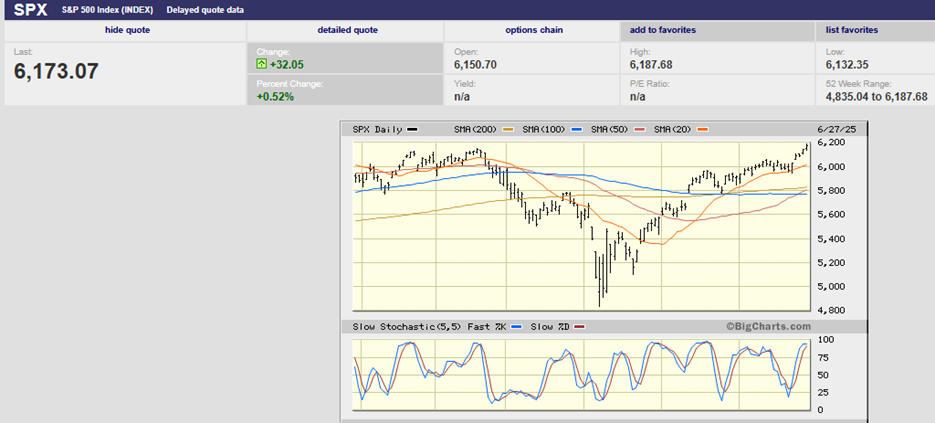Select the low value 6,132.35
The image size is (935, 423).
point(847,64)
